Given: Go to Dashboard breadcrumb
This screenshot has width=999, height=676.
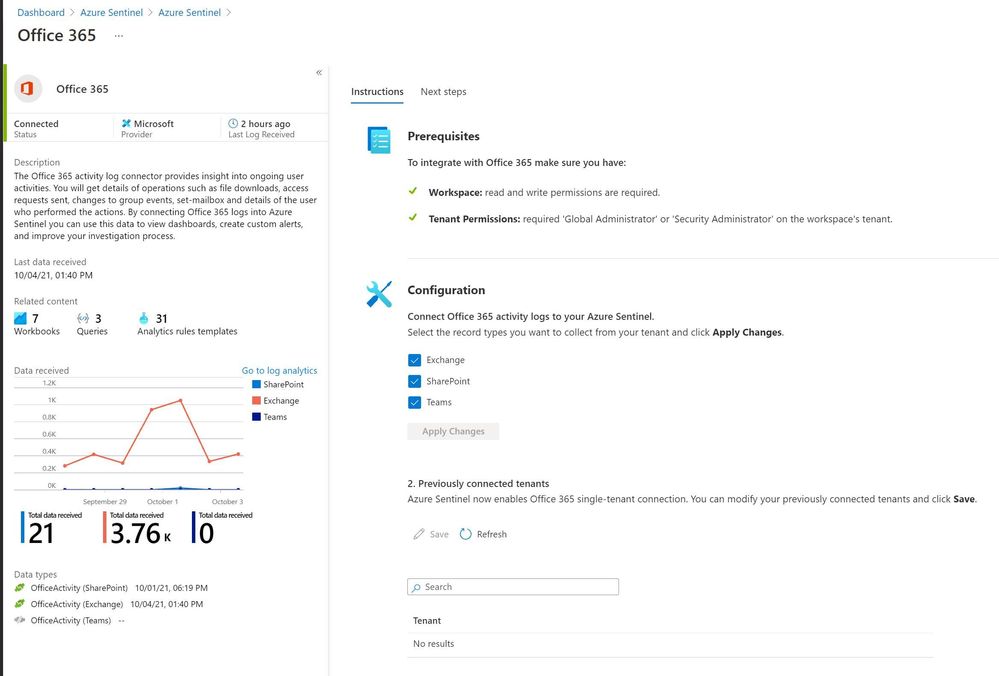Looking at the screenshot, I should 41,12.
